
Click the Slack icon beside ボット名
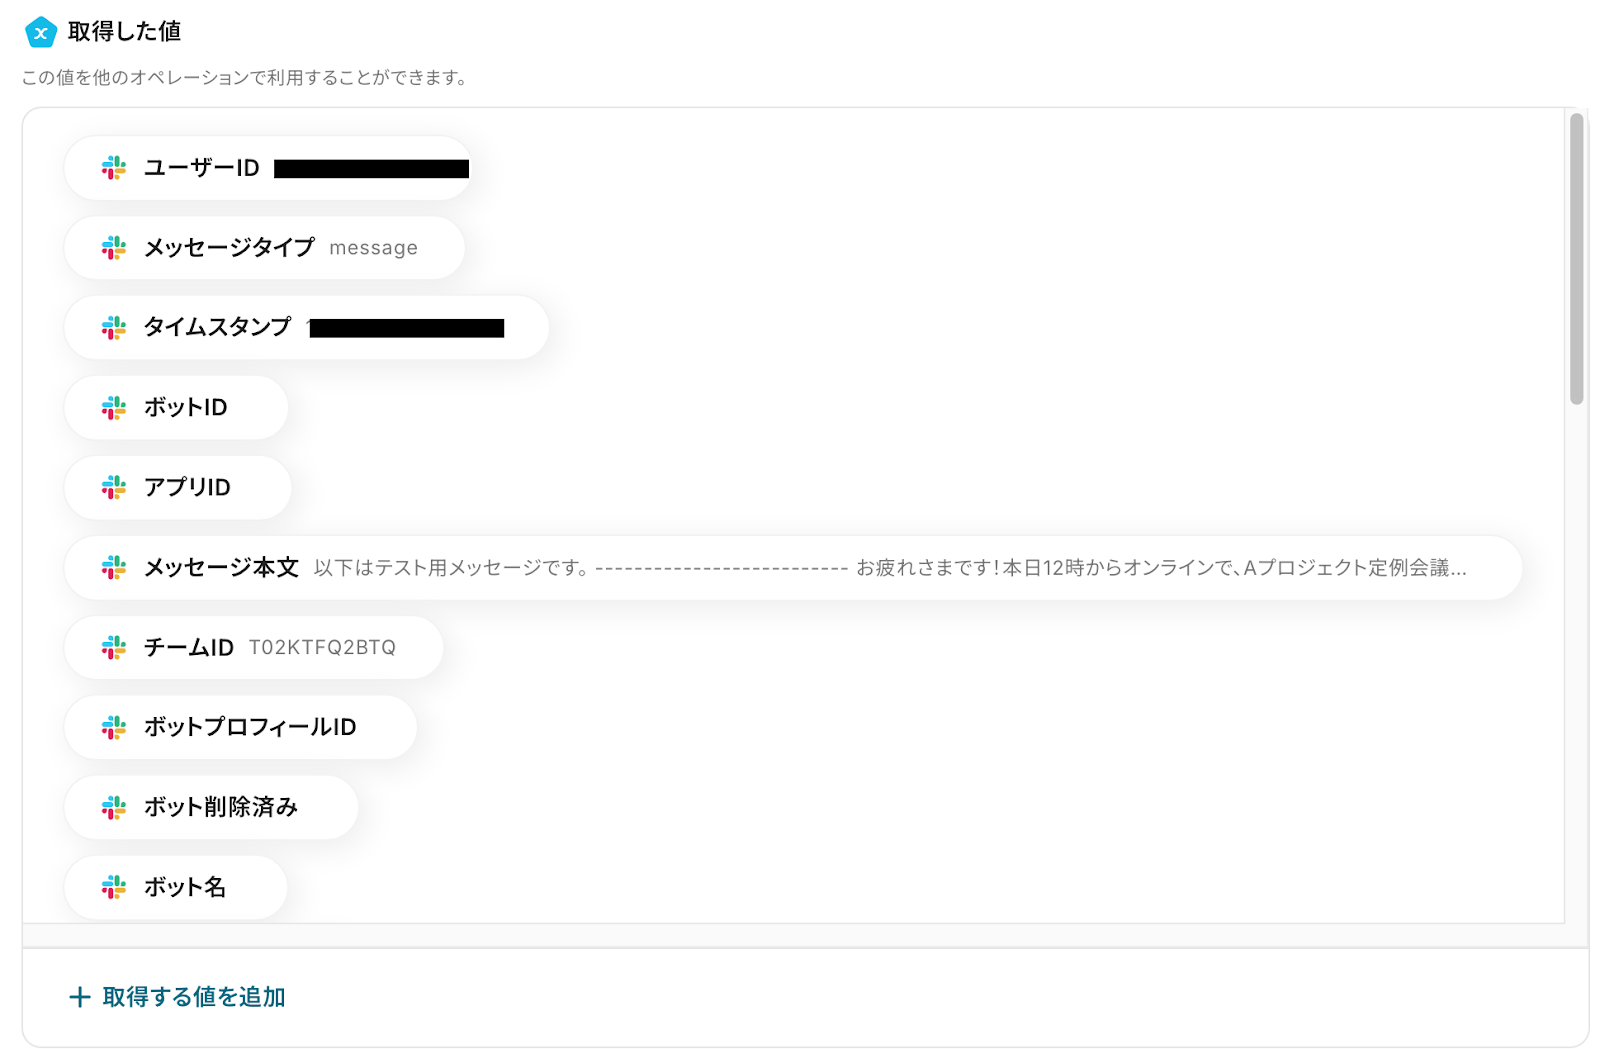tap(114, 887)
